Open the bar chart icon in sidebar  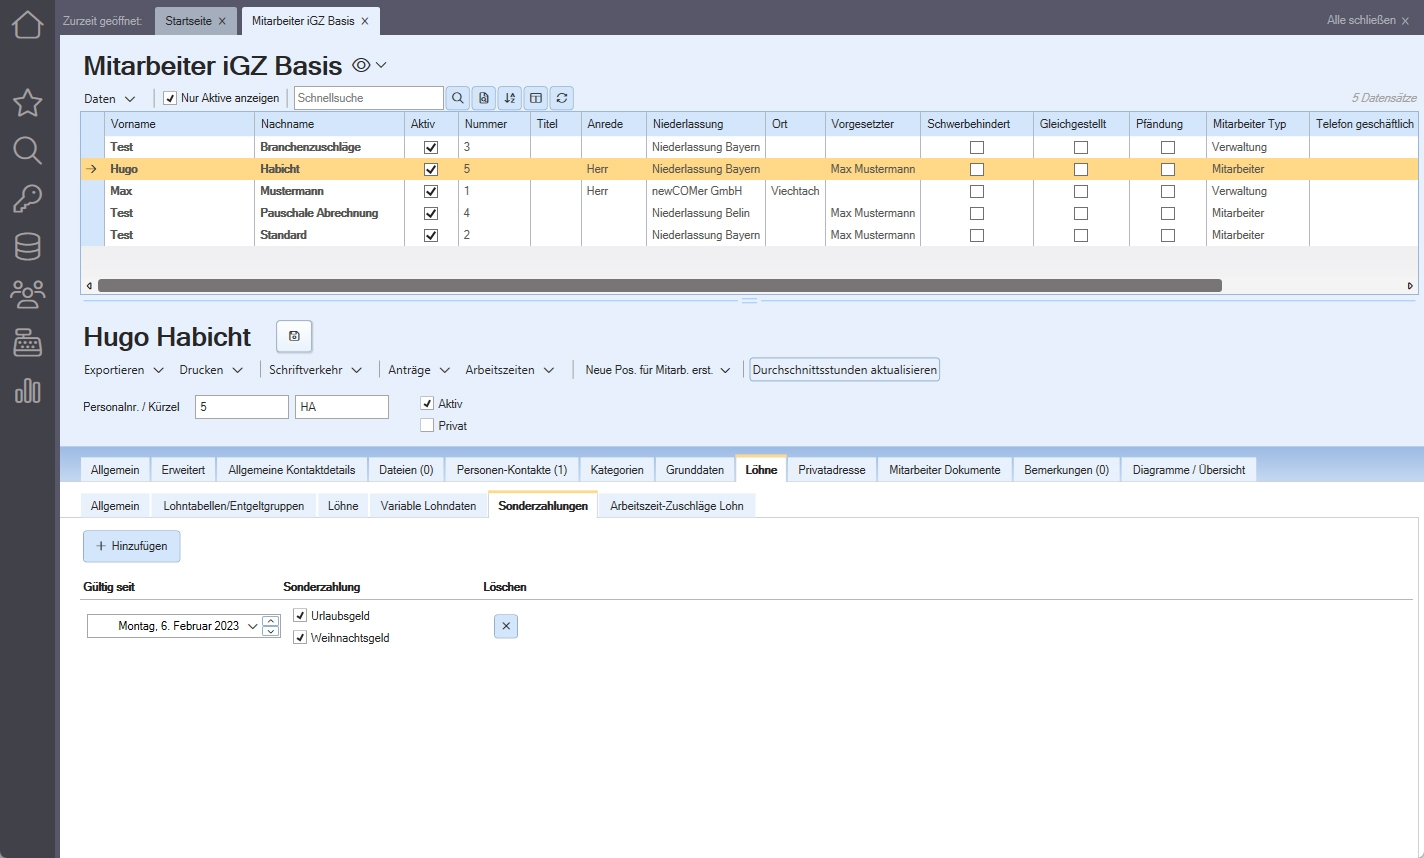(27, 390)
